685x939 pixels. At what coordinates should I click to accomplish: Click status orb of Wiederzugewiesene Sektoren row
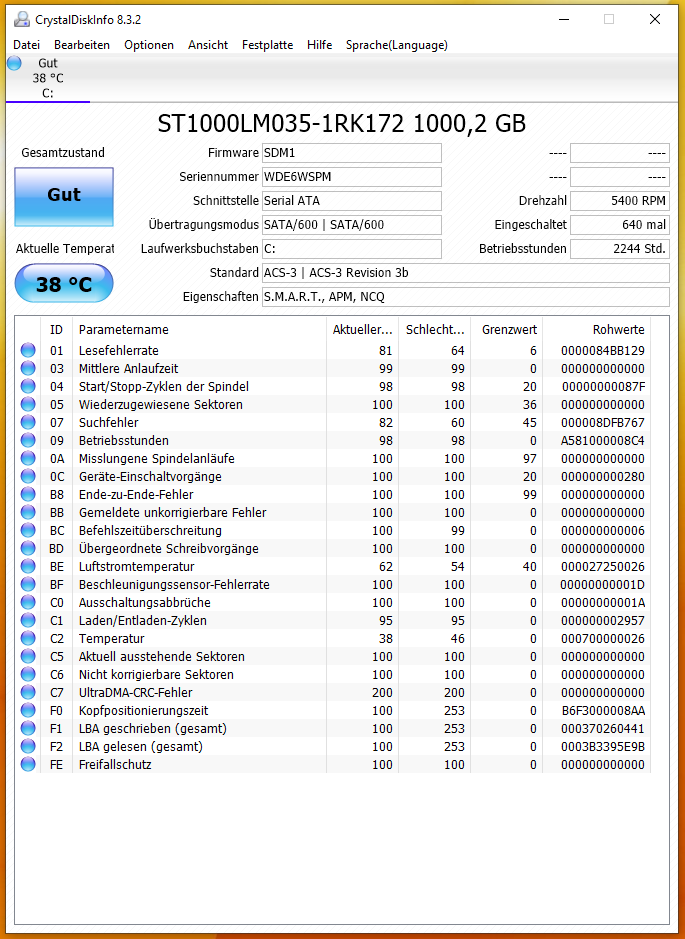(28, 404)
